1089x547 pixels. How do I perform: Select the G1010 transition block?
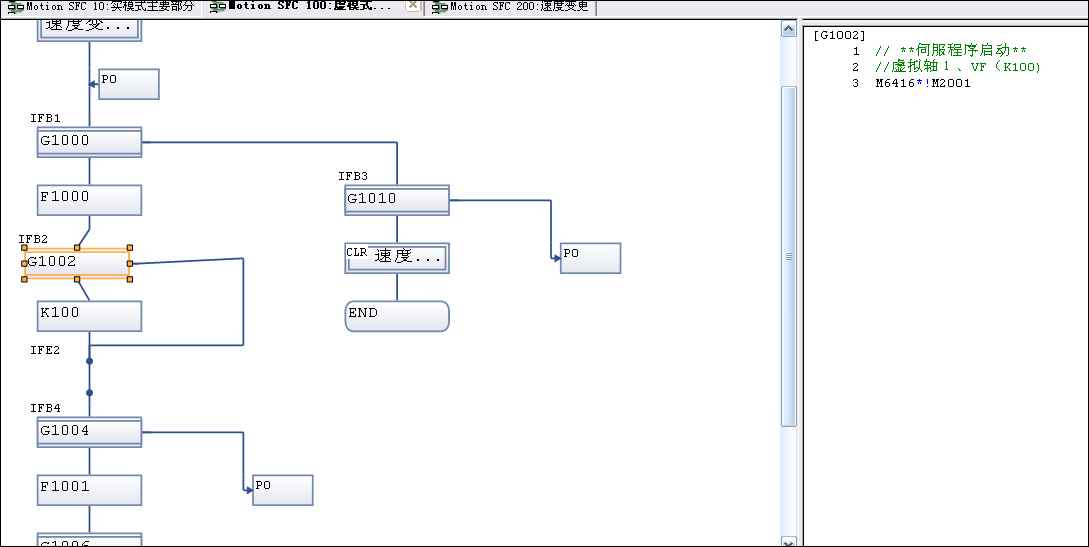coord(396,200)
